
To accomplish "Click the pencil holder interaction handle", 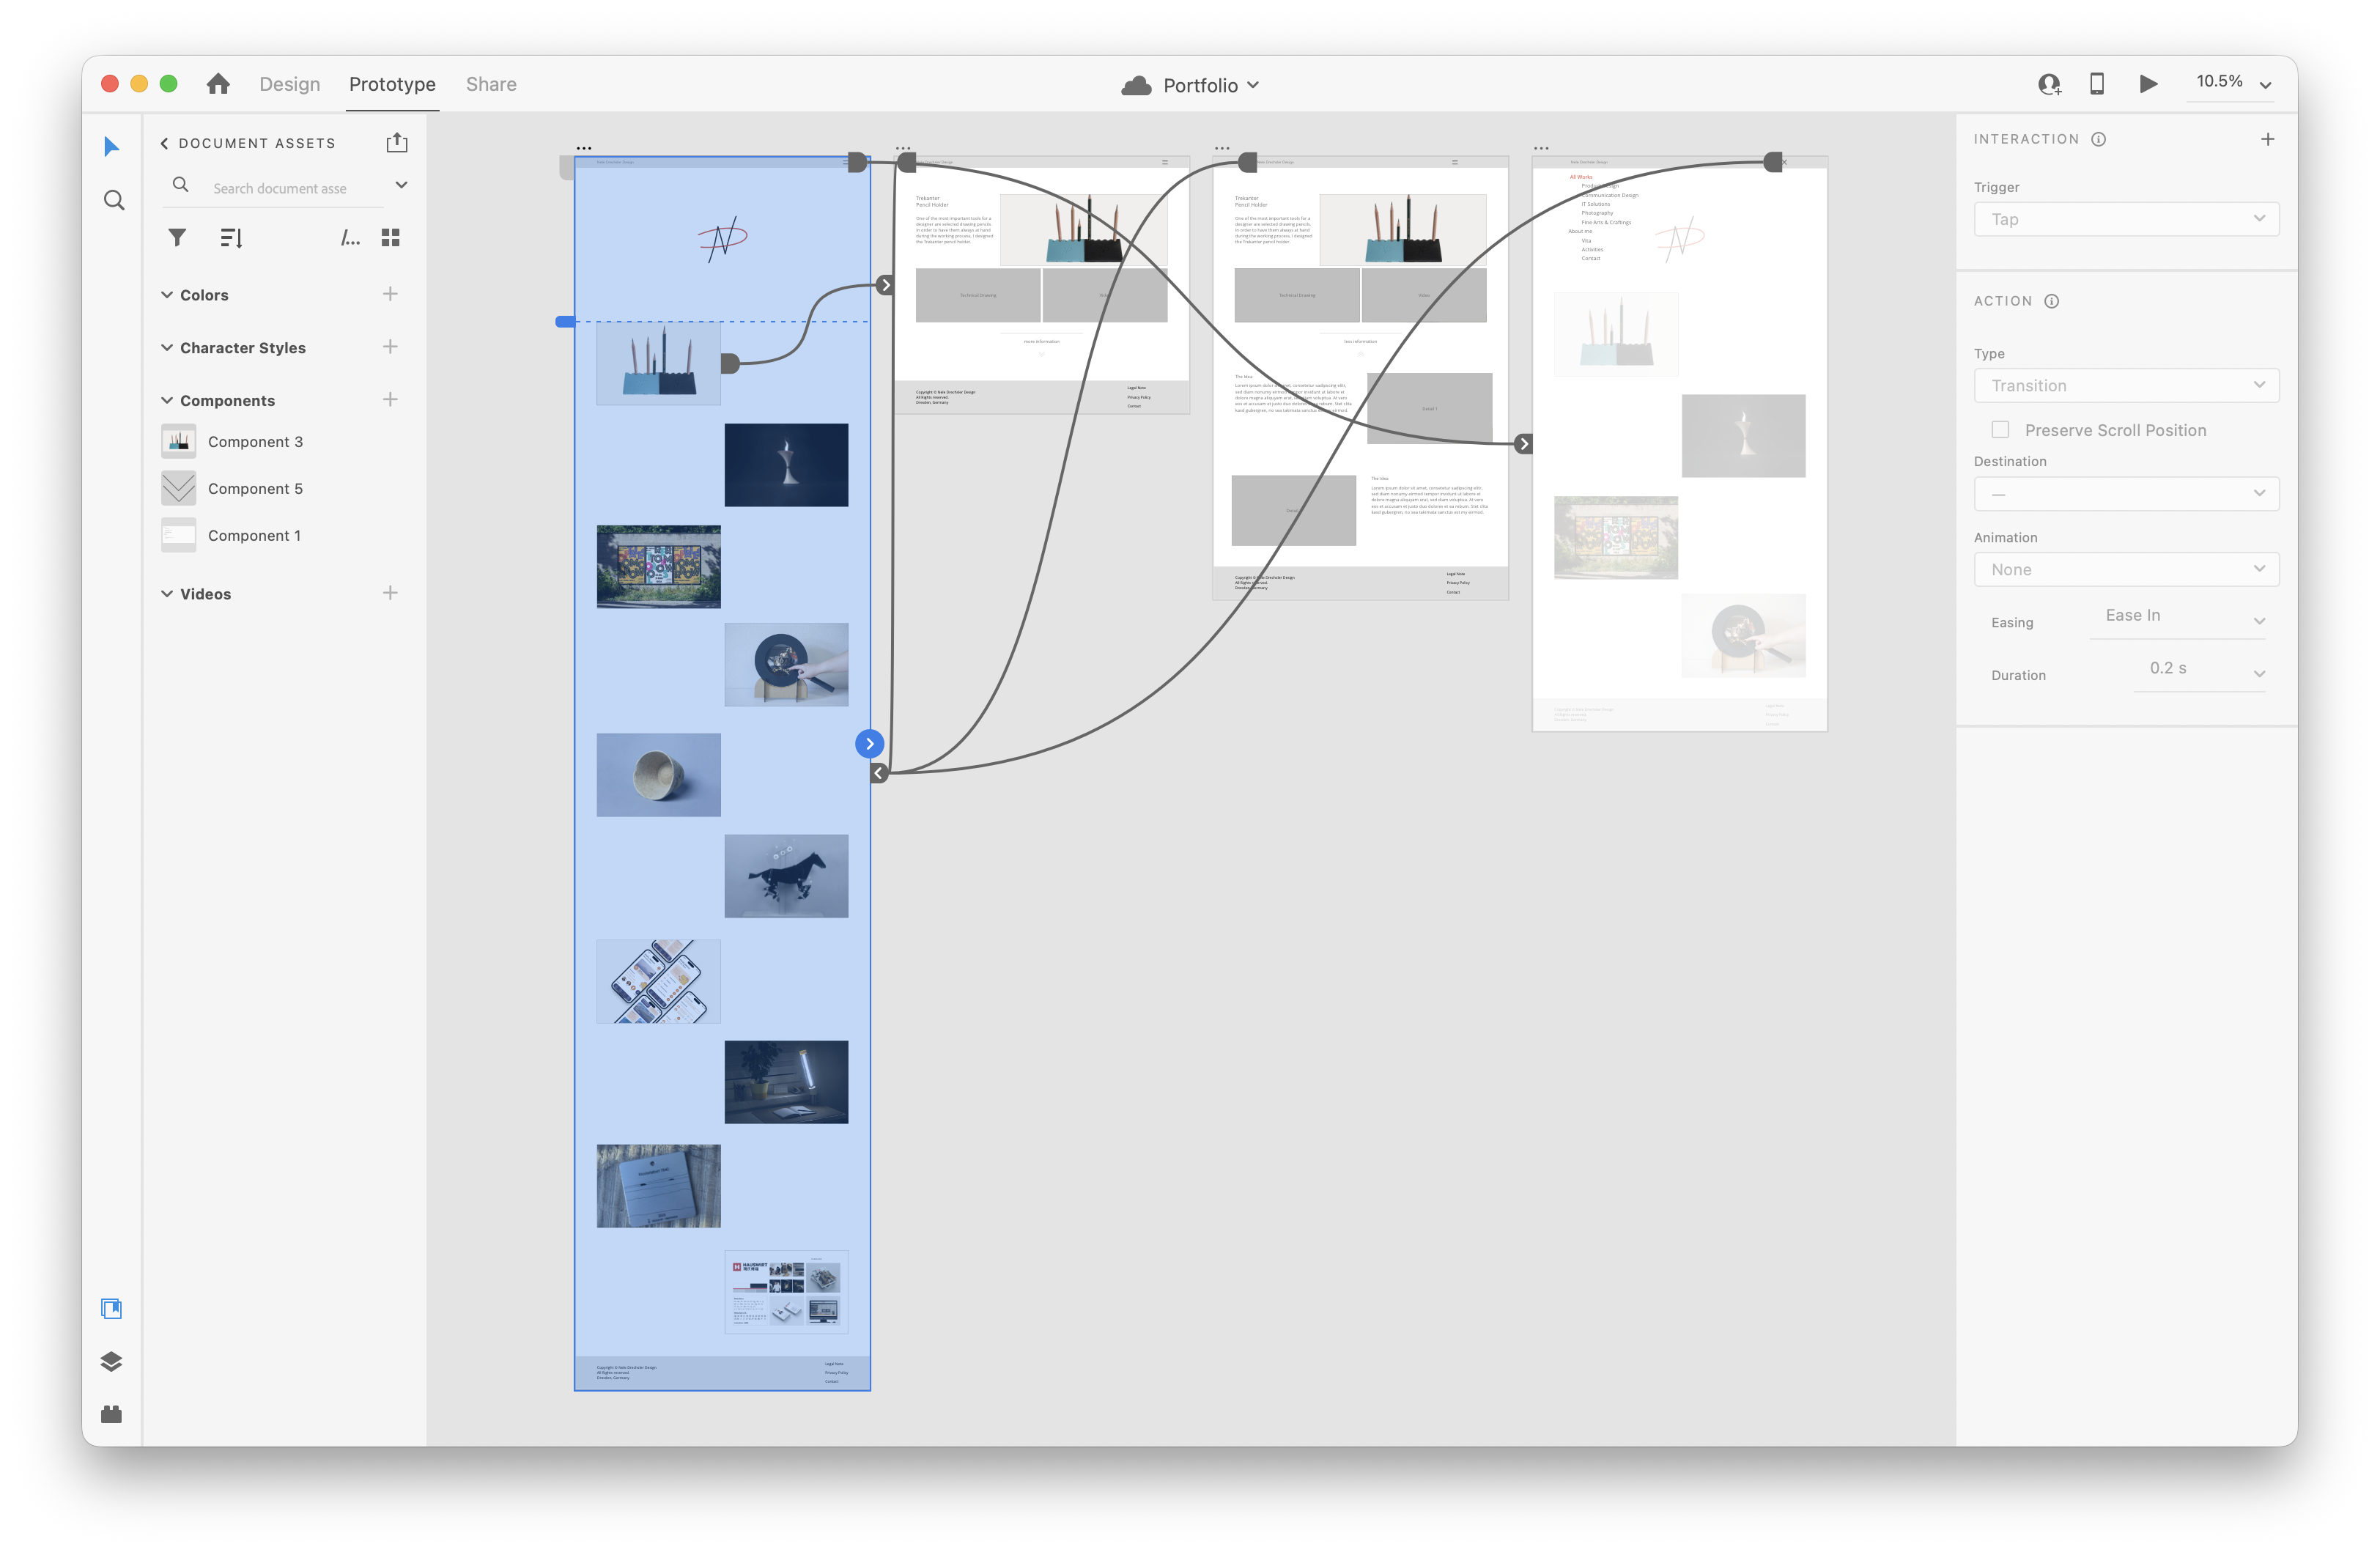I will (x=730, y=364).
